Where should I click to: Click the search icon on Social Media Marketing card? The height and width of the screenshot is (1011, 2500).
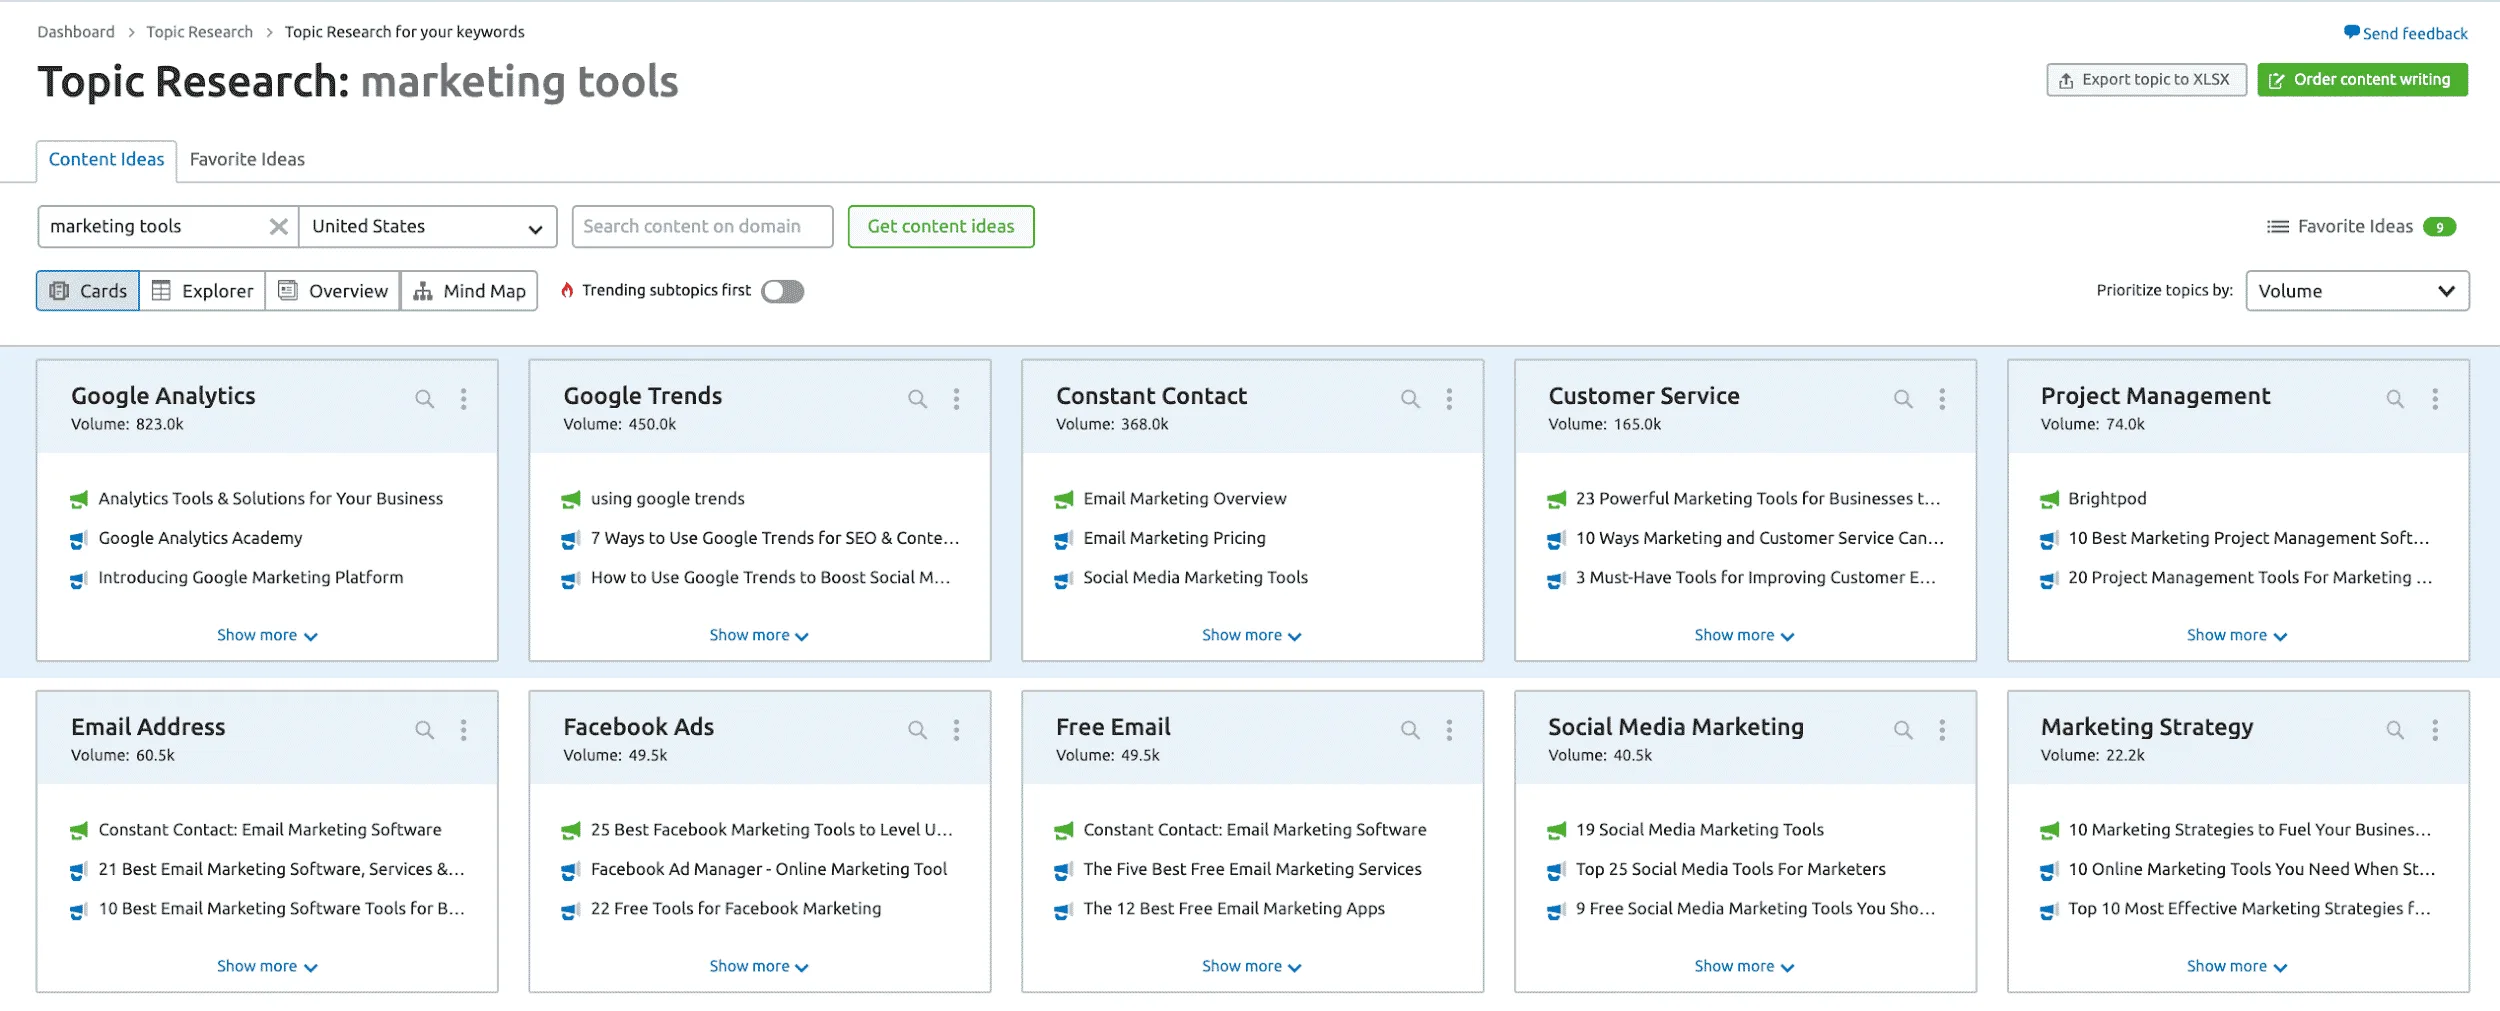click(1903, 730)
